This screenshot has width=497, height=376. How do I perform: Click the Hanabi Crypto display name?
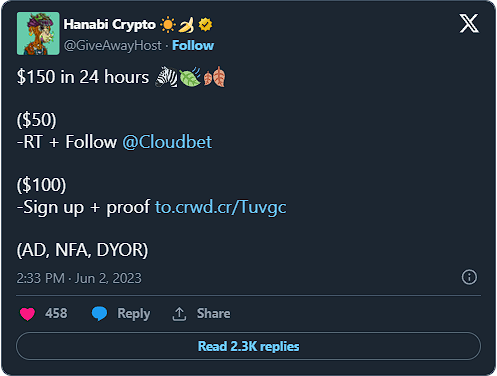pos(110,25)
